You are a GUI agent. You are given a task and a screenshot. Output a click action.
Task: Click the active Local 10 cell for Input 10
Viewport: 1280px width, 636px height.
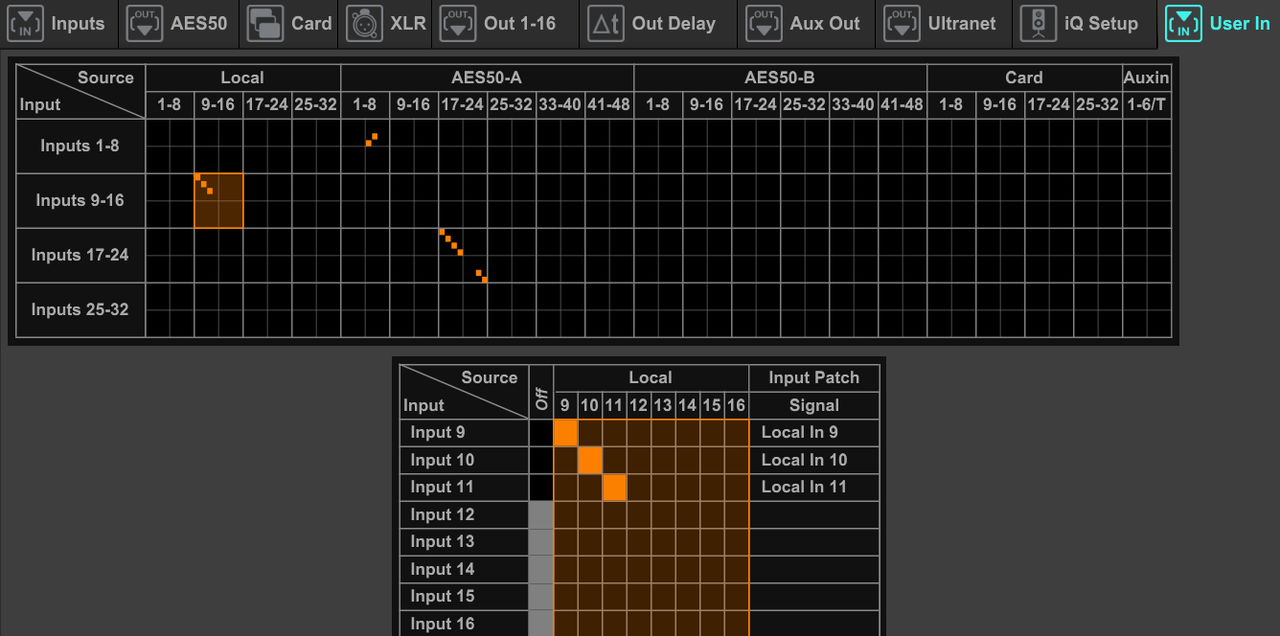pos(590,460)
